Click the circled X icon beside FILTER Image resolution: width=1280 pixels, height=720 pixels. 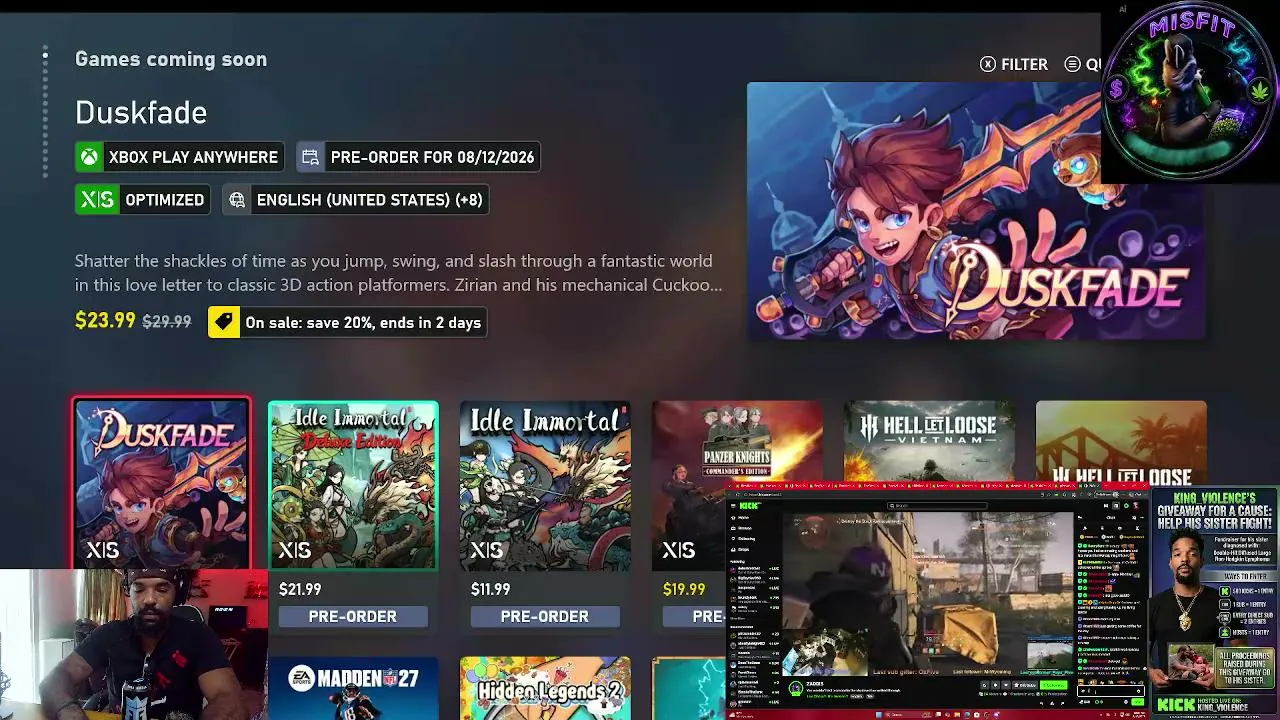tap(988, 64)
